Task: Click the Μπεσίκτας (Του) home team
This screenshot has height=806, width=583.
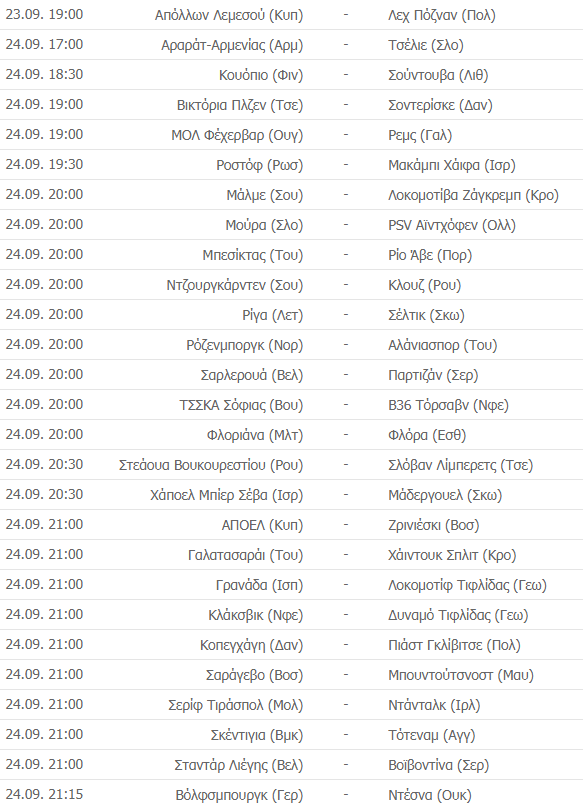Action: click(x=252, y=255)
